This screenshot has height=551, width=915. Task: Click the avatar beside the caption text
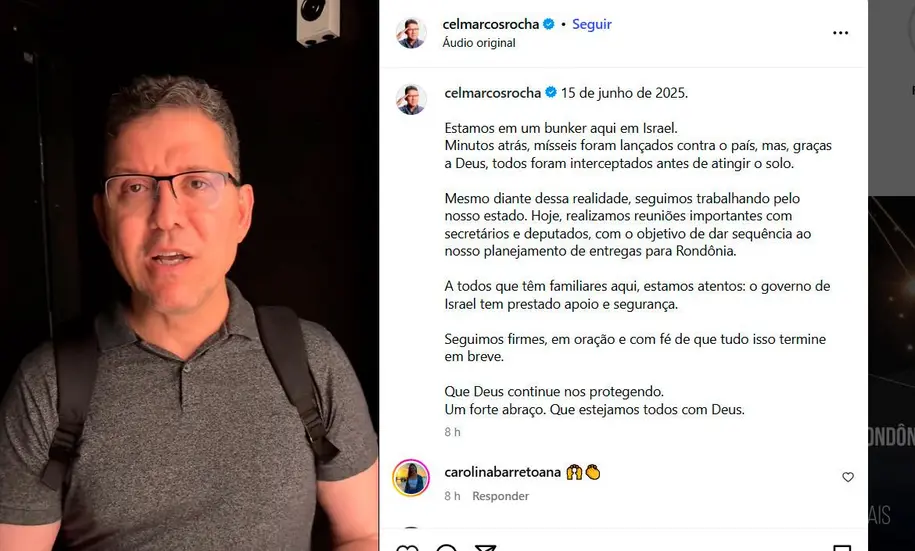click(411, 99)
